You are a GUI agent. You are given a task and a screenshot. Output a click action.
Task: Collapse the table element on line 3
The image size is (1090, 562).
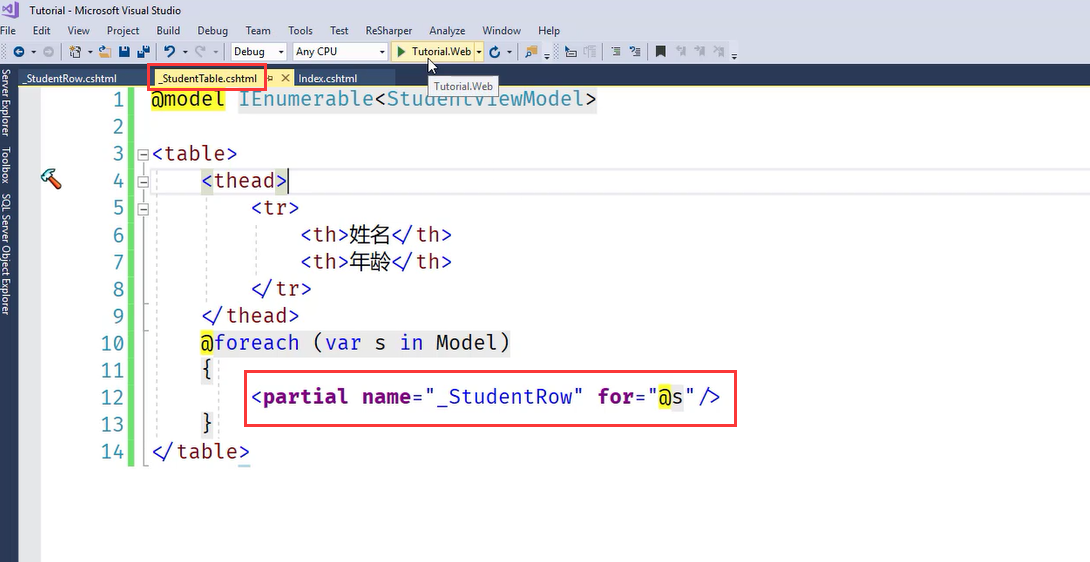[143, 154]
